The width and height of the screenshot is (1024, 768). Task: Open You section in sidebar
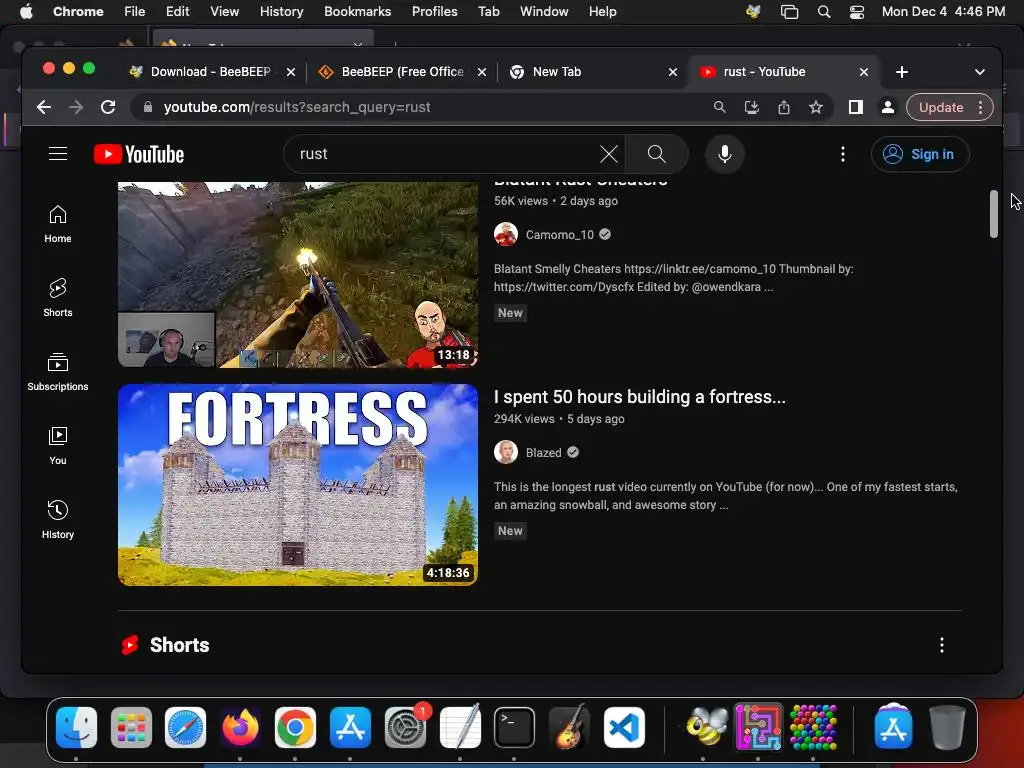click(x=57, y=445)
